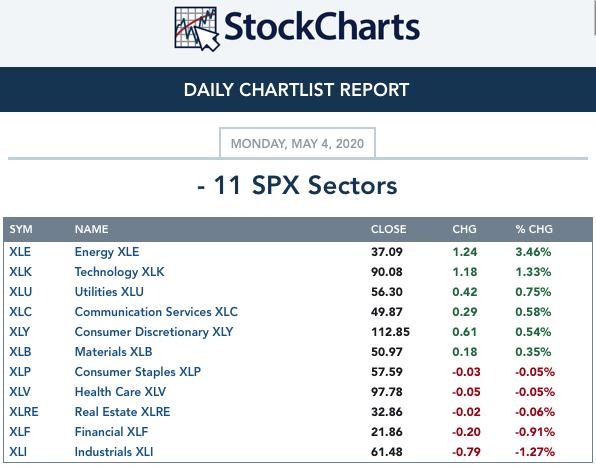Viewport: 596px width, 467px height.
Task: Open the XLE symbol link
Action: [x=20, y=252]
